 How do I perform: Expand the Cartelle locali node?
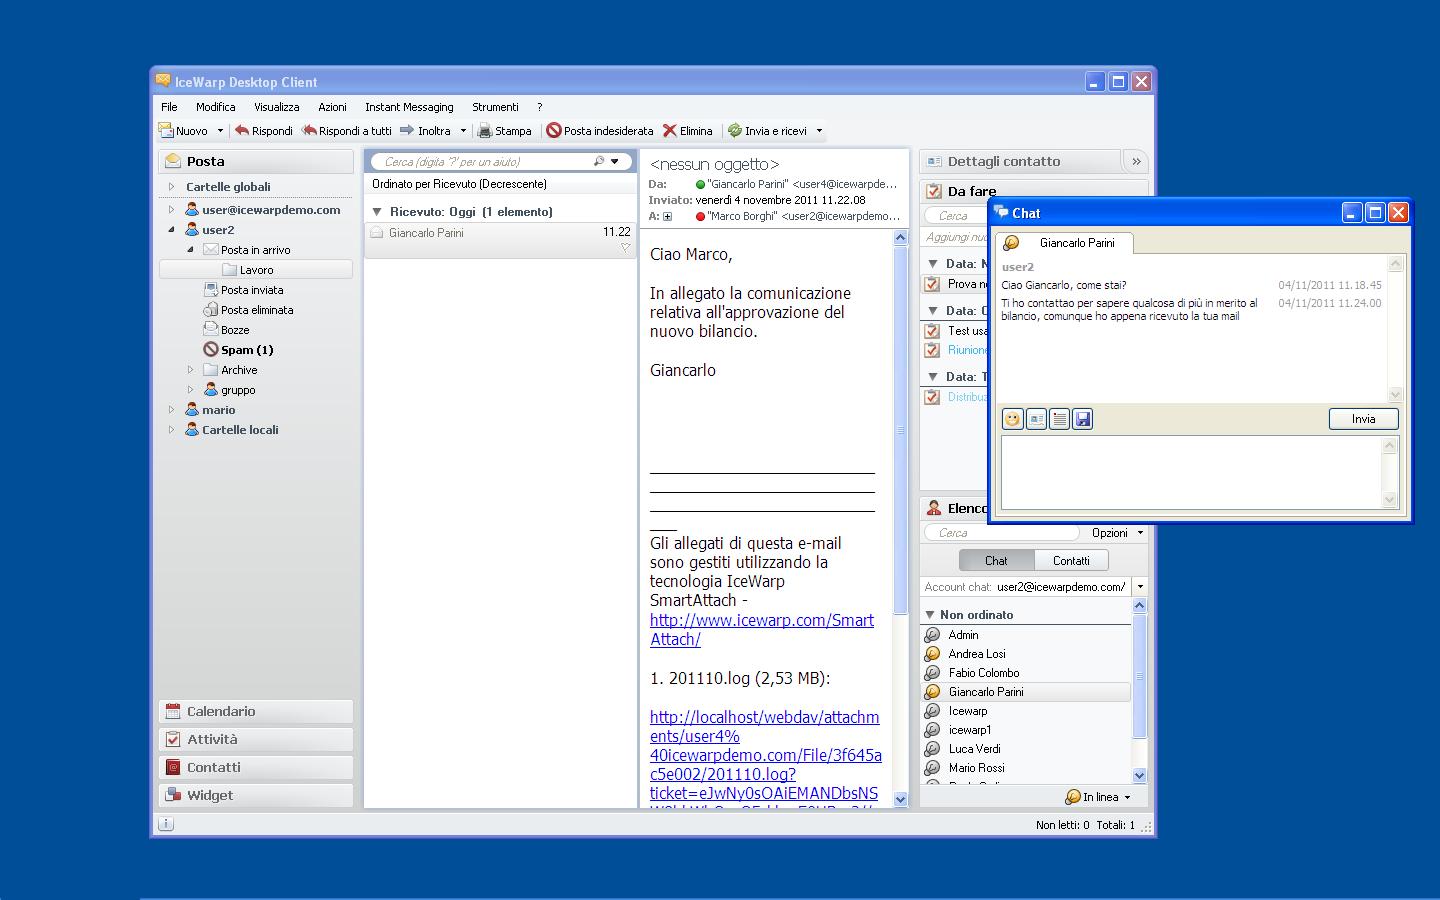point(171,430)
